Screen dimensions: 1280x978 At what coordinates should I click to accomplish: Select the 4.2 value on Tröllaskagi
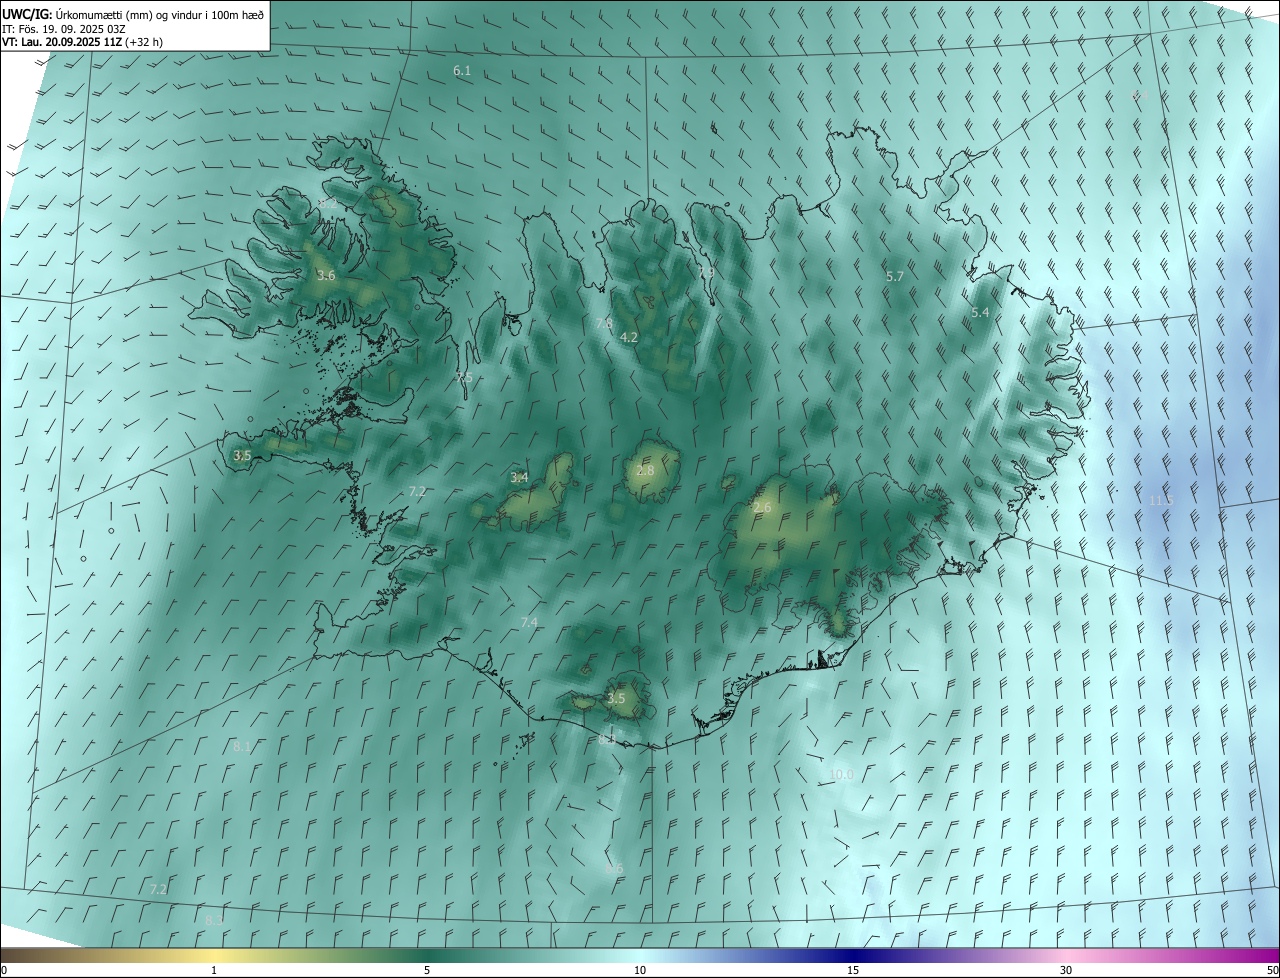pyautogui.click(x=629, y=338)
